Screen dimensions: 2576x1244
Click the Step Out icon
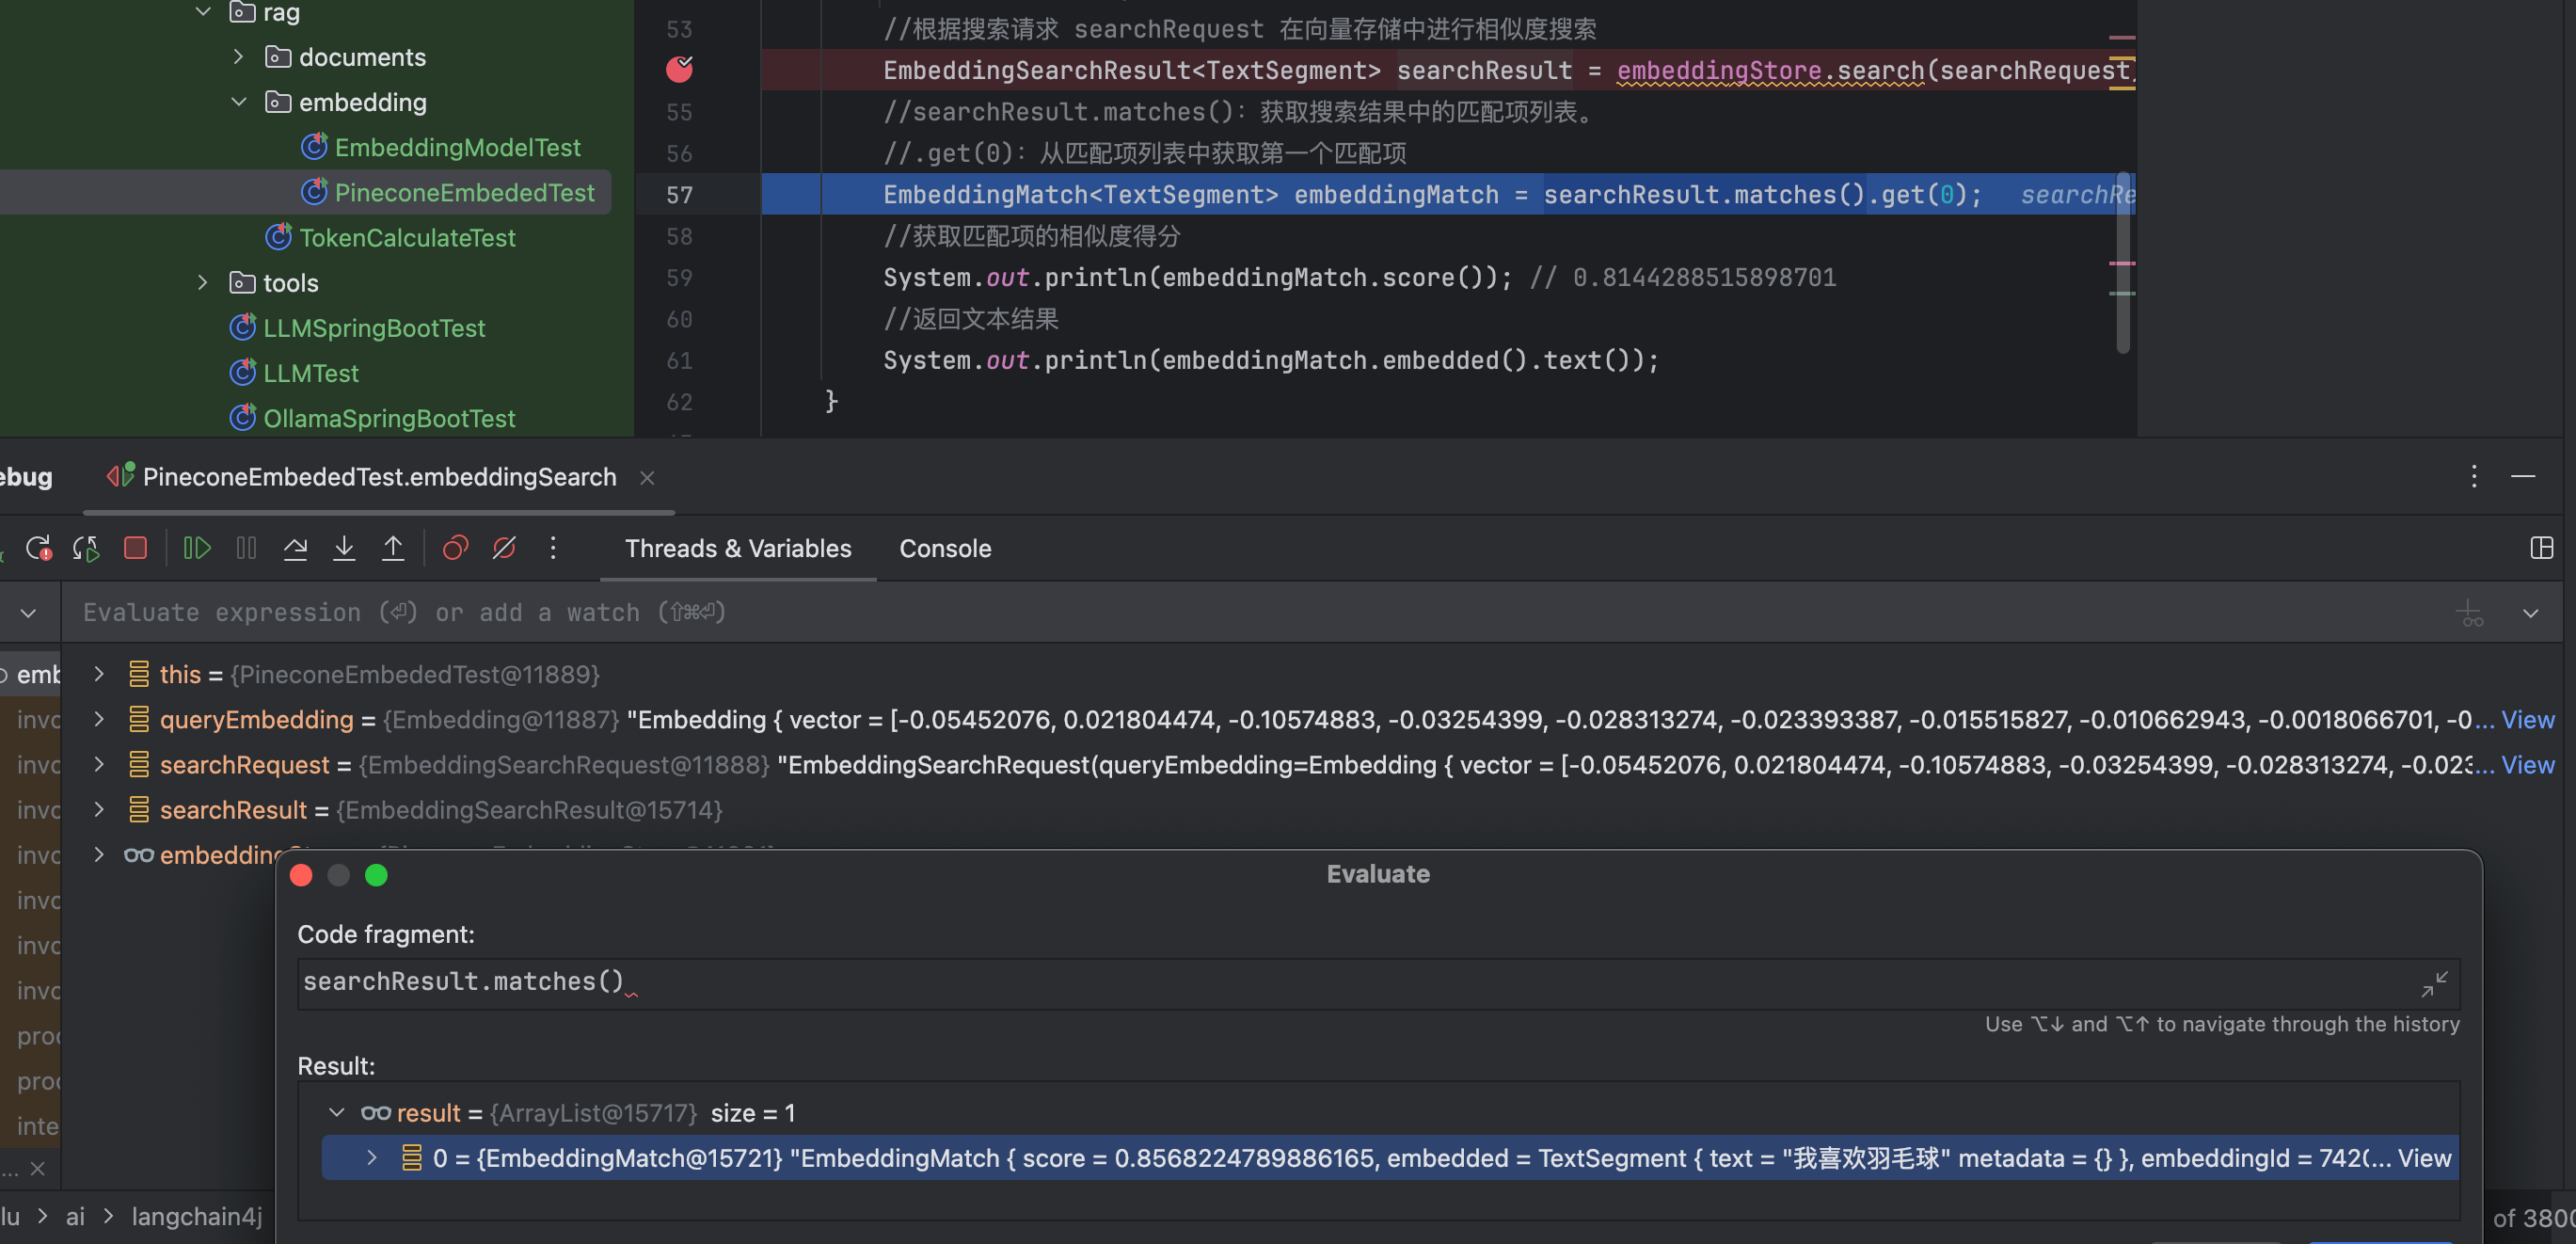pyautogui.click(x=393, y=548)
